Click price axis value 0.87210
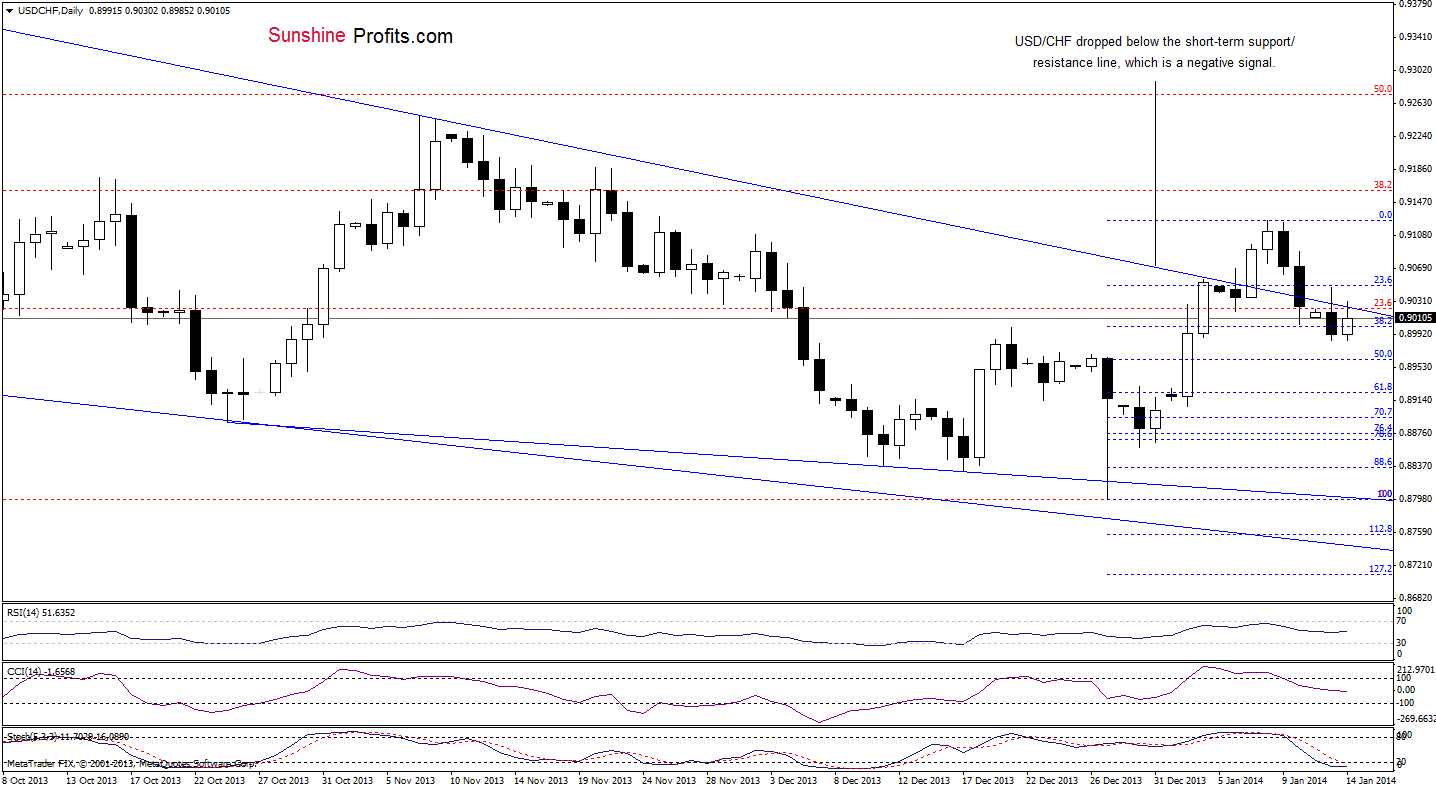This screenshot has height=789, width=1436. (x=1416, y=564)
